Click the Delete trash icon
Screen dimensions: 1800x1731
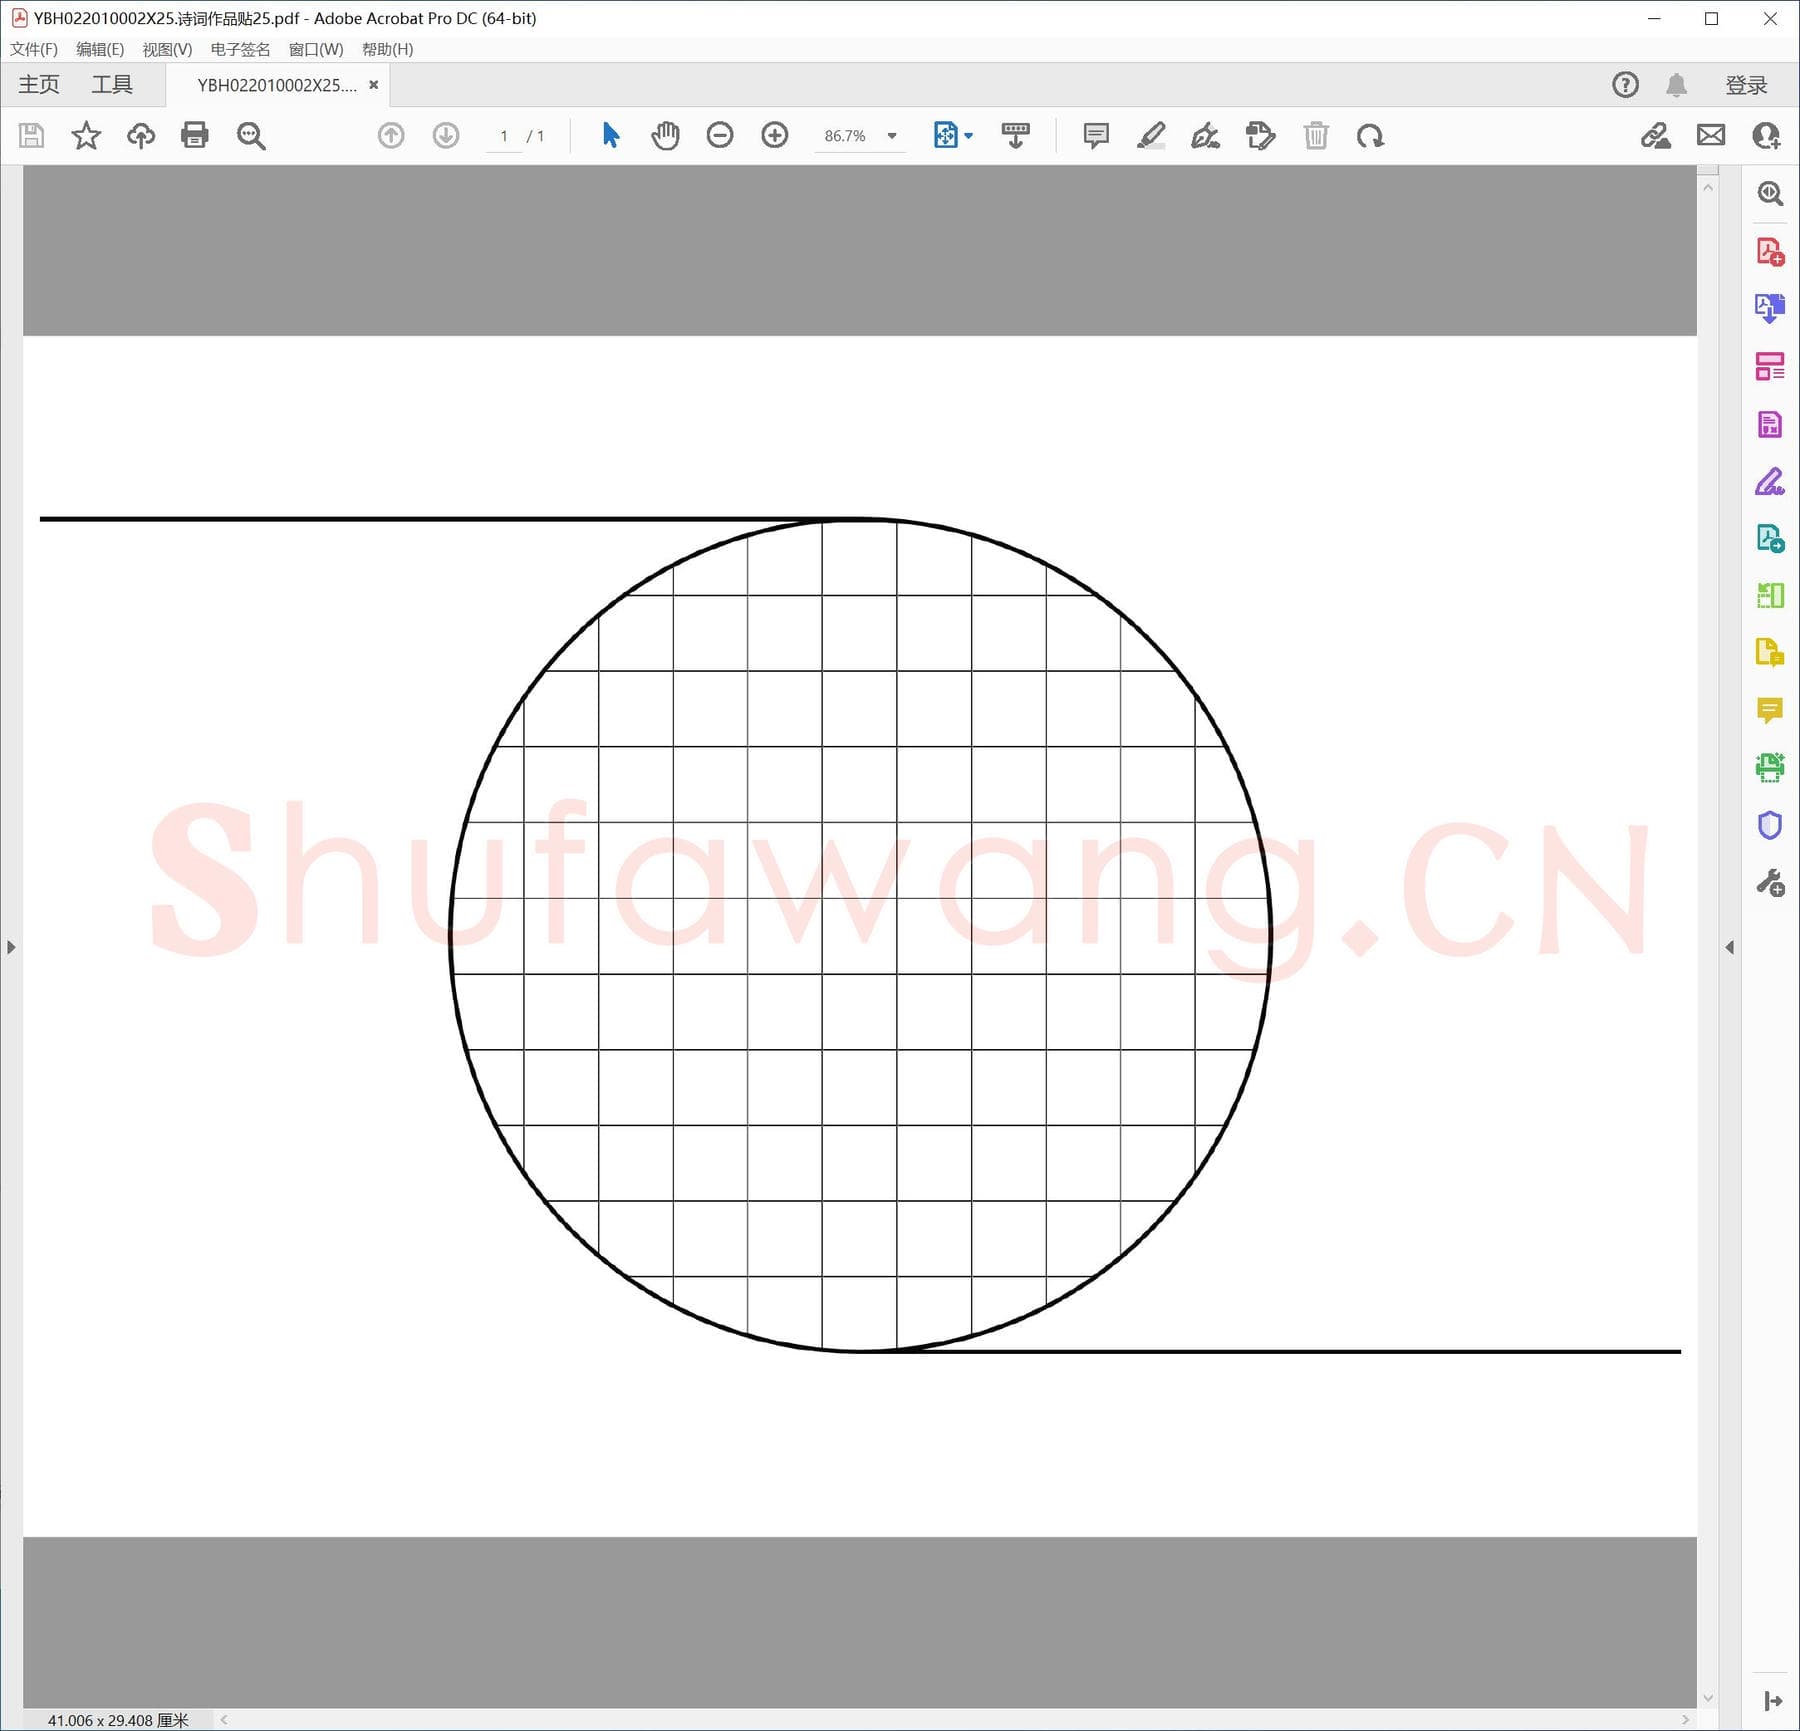tap(1316, 136)
